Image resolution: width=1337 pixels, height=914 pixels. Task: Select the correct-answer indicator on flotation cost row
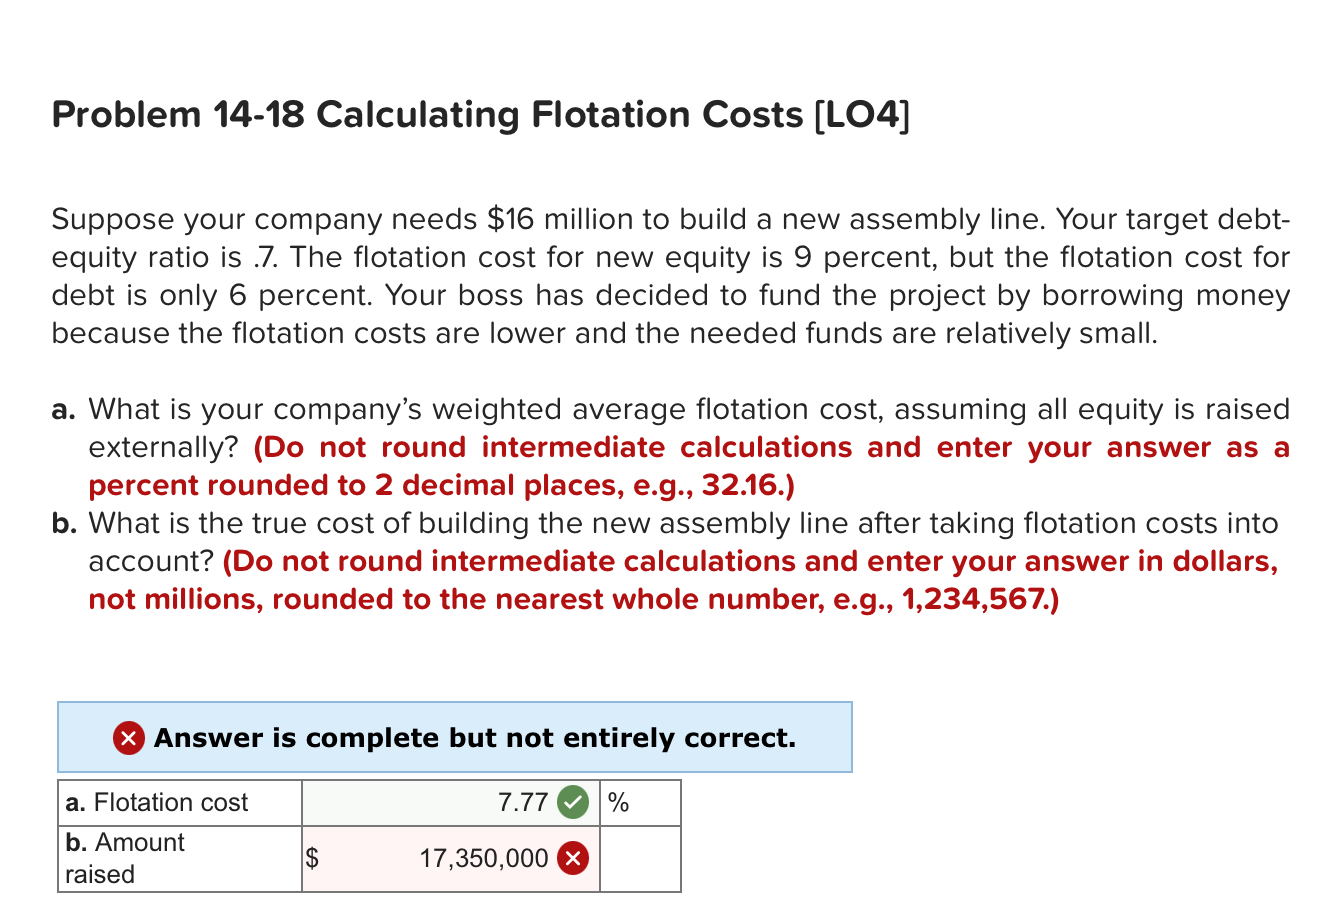point(573,802)
